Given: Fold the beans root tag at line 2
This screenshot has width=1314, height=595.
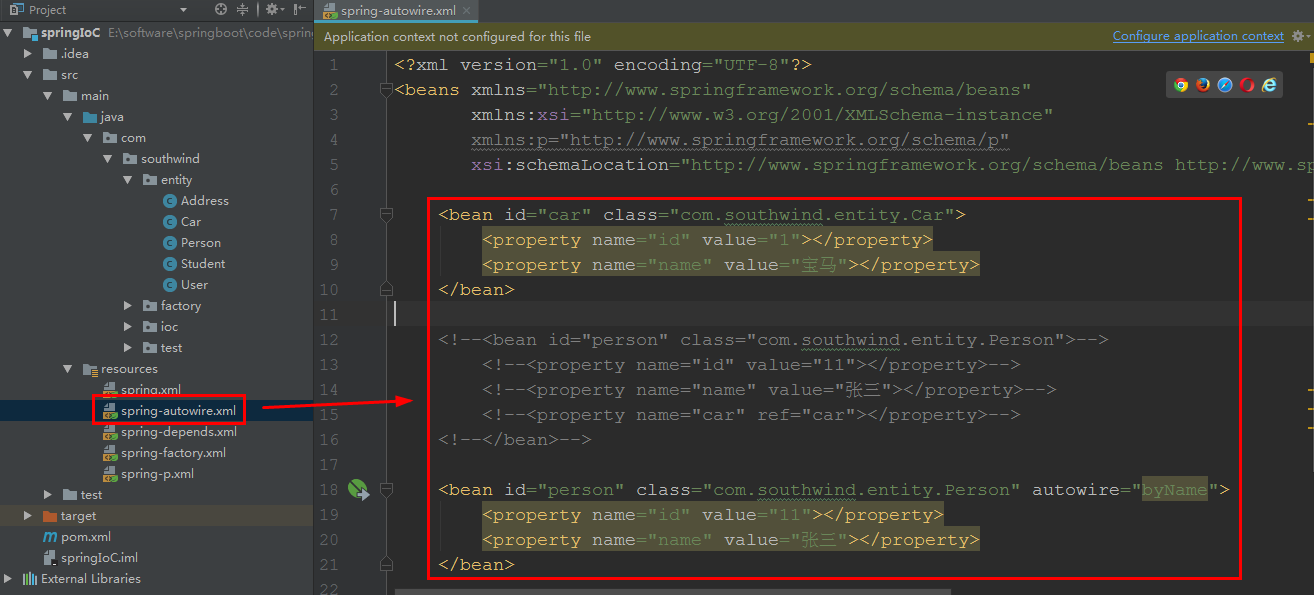Looking at the screenshot, I should (x=386, y=90).
